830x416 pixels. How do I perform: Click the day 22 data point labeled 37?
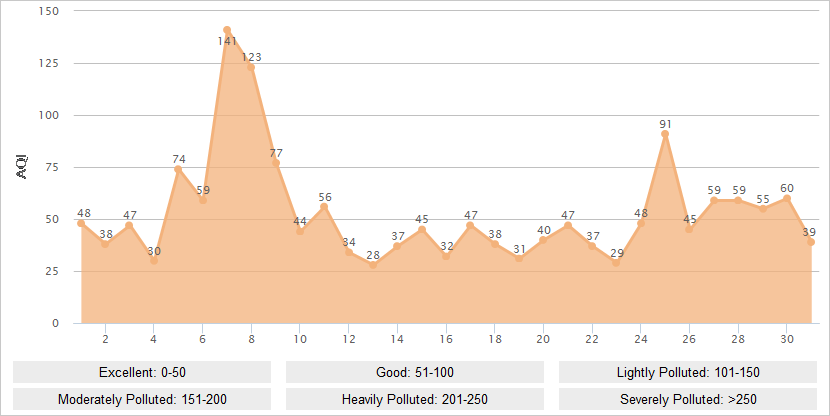point(592,246)
